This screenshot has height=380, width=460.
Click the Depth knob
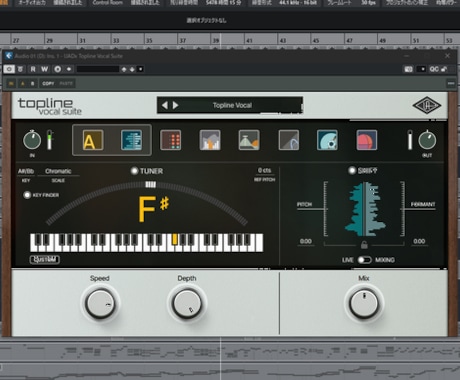coord(187,304)
